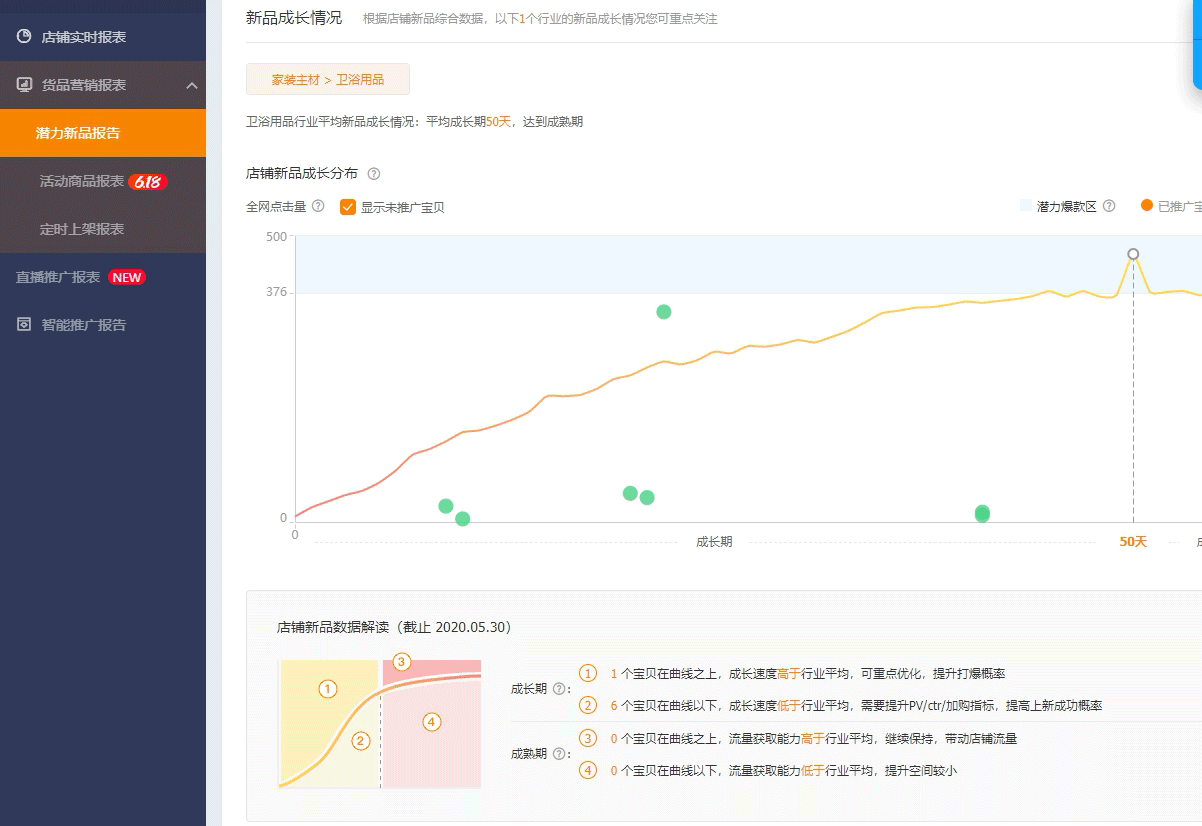Click help icon next to 成长期 label
Image resolution: width=1202 pixels, height=826 pixels.
coord(559,689)
